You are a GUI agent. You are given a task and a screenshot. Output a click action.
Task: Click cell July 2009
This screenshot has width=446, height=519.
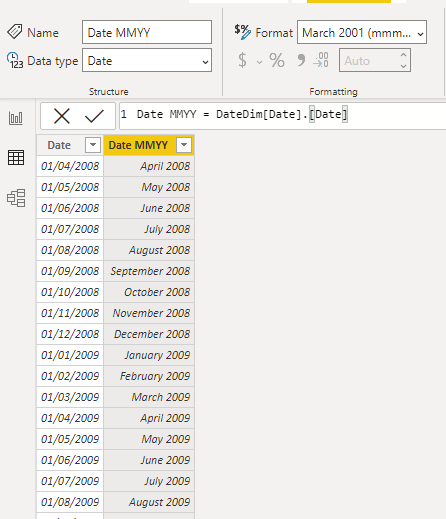pos(149,481)
